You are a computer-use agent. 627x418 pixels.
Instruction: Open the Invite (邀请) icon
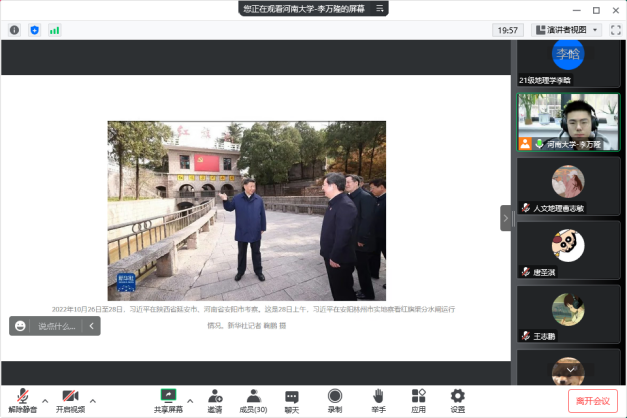pos(215,399)
